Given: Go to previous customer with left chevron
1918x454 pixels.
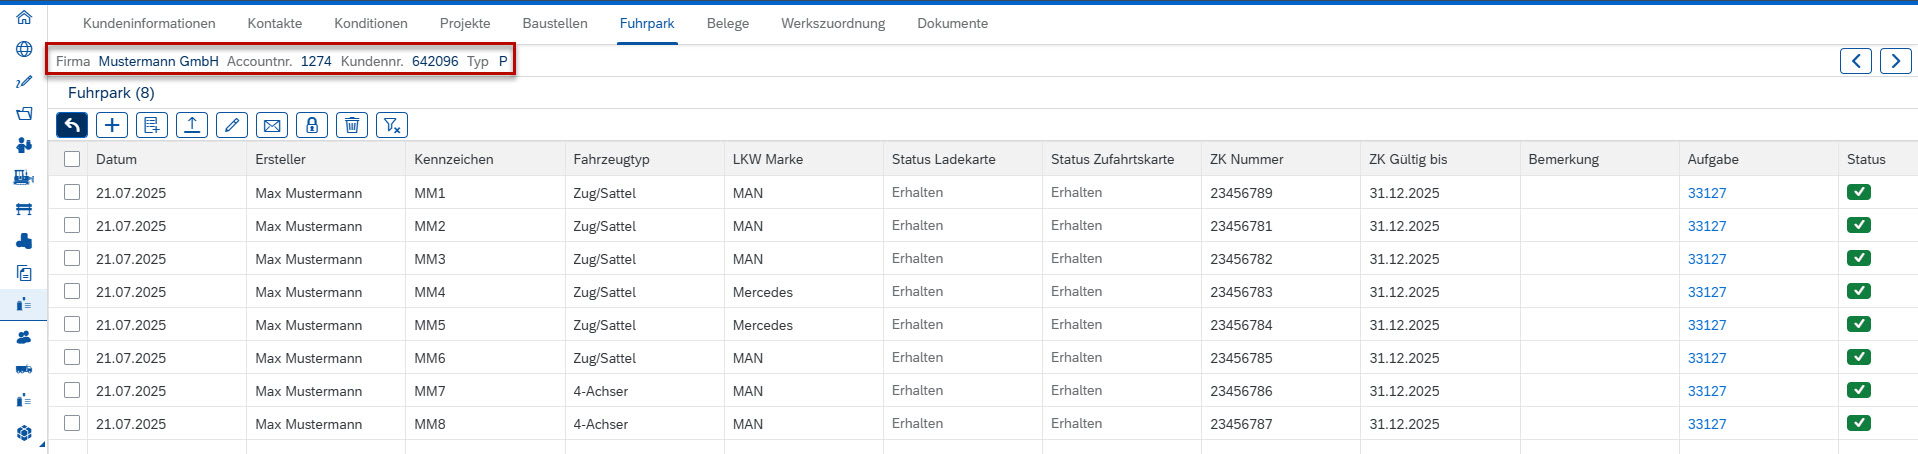Looking at the screenshot, I should pos(1856,61).
